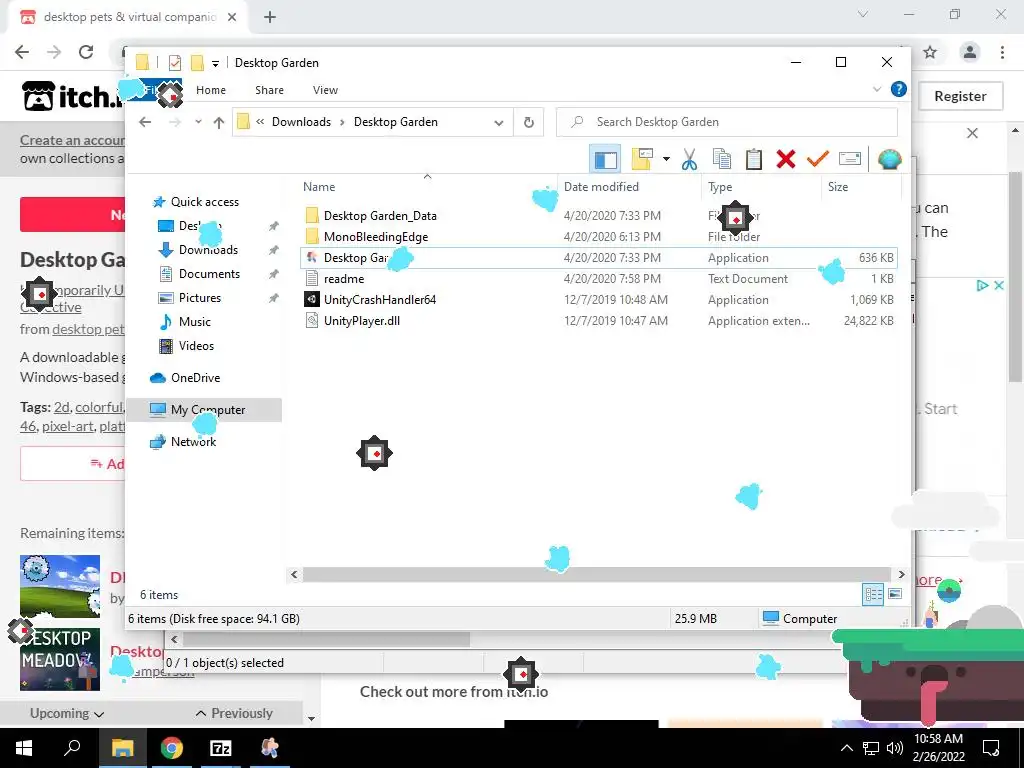The image size is (1024, 768).
Task: Click Downloads in the address breadcrumb
Action: (x=301, y=122)
